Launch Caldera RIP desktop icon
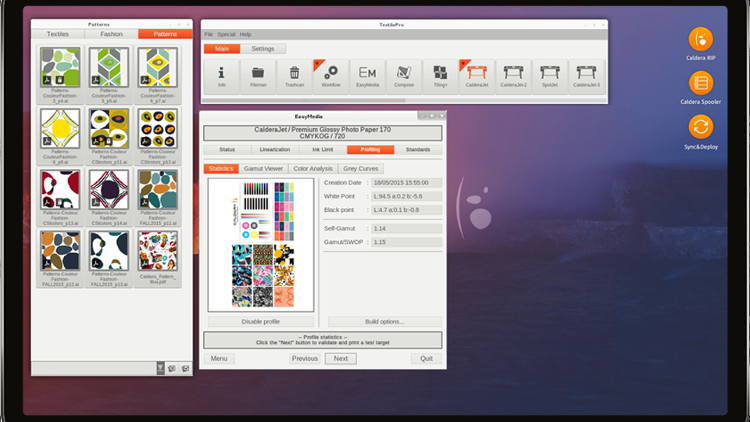750x422 pixels. pyautogui.click(x=700, y=39)
